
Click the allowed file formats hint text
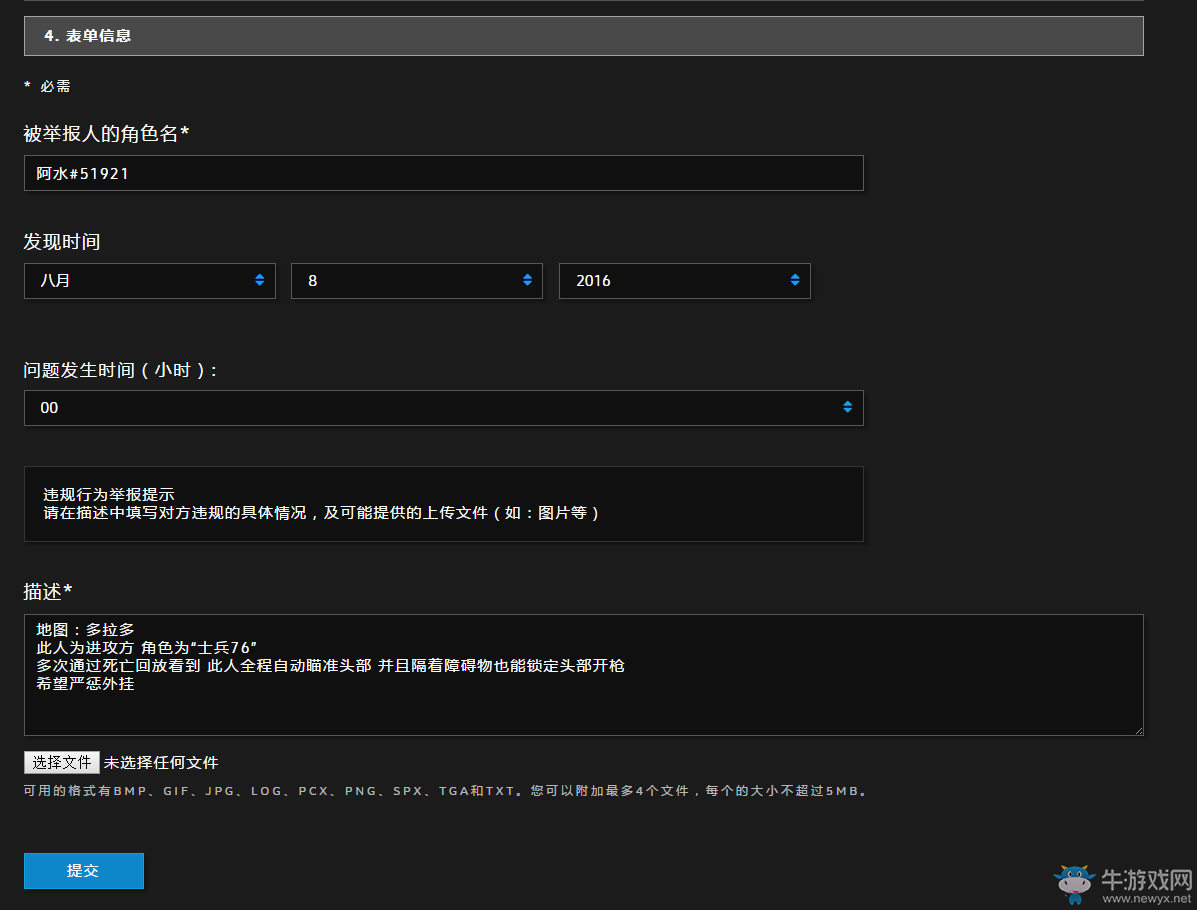[x=445, y=791]
